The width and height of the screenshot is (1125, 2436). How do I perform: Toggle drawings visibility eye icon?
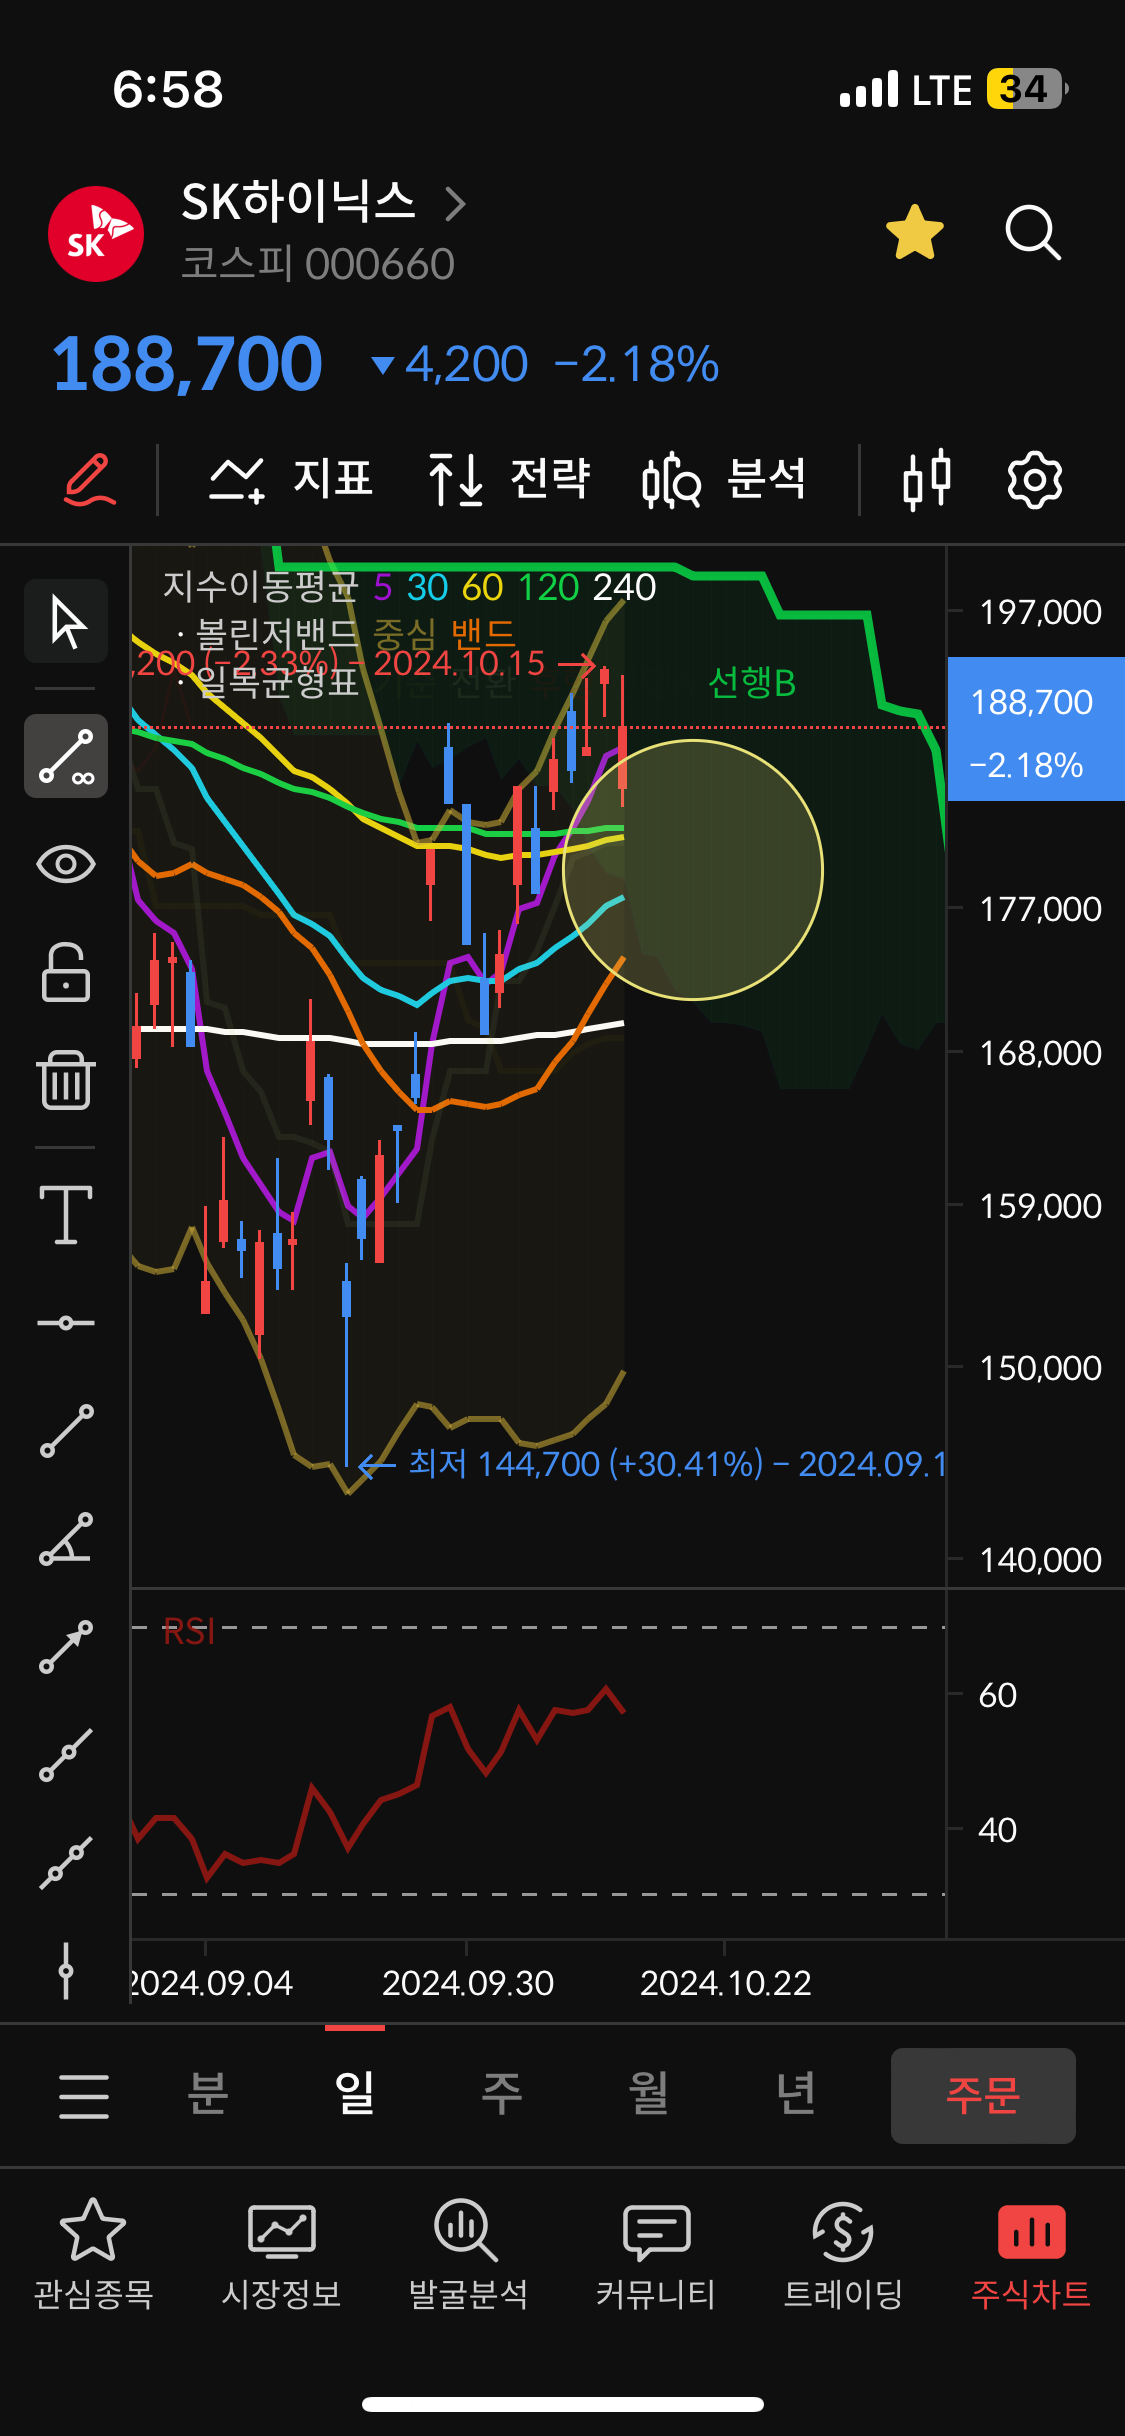tap(66, 864)
